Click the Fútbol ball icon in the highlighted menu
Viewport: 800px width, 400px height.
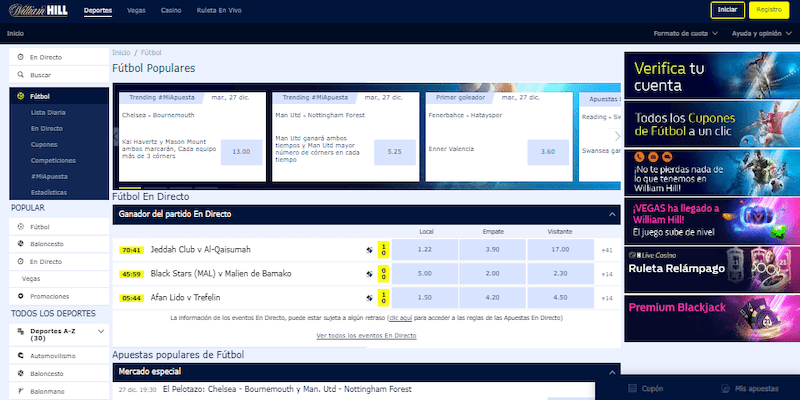pos(20,96)
